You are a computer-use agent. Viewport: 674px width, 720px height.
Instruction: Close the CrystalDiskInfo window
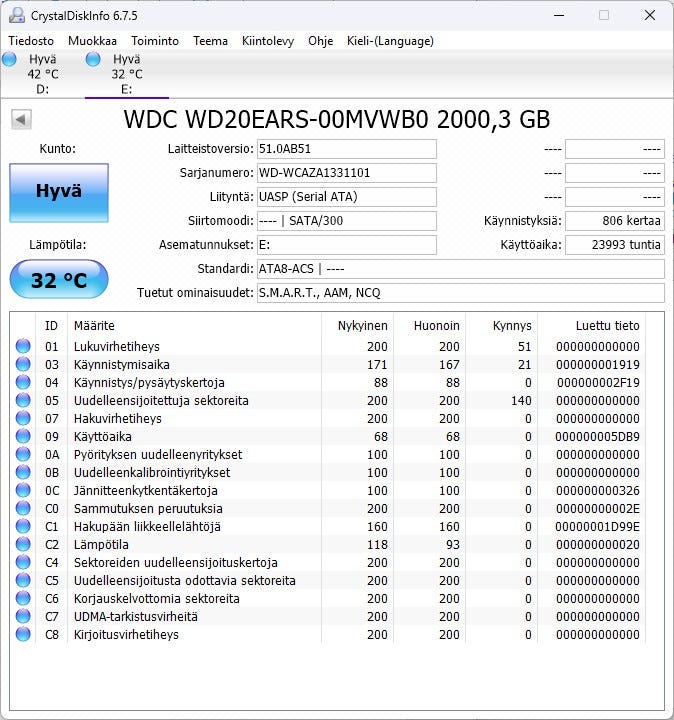tap(650, 15)
